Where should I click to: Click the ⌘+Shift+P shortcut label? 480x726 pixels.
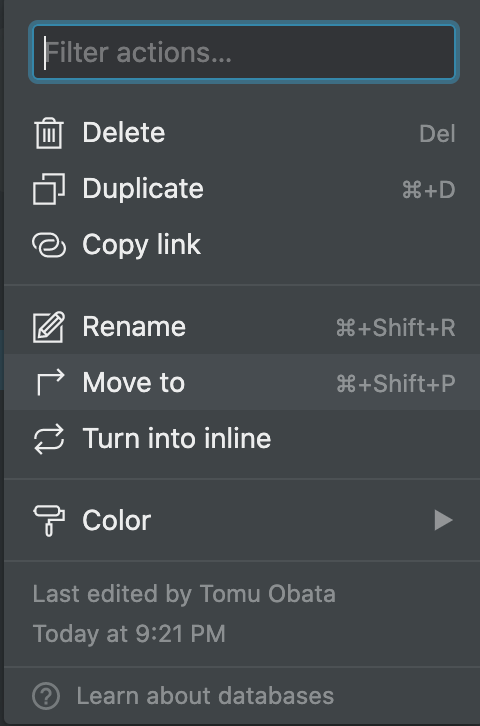[x=396, y=384]
